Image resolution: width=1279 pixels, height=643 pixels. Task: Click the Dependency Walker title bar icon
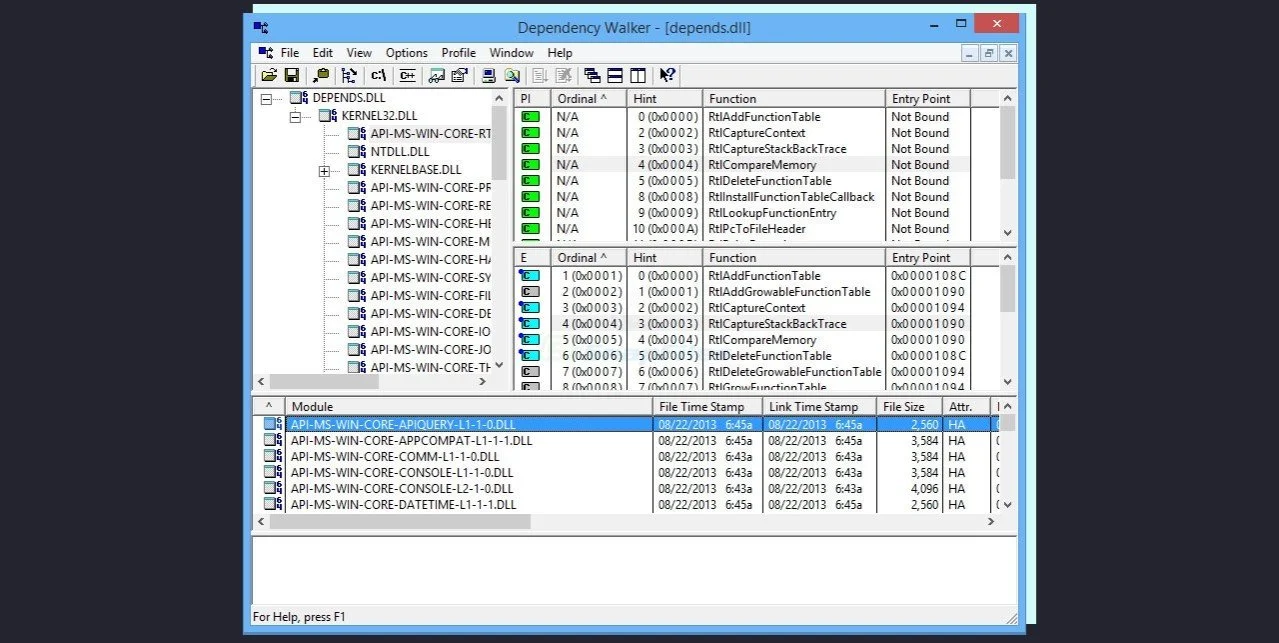pos(260,27)
